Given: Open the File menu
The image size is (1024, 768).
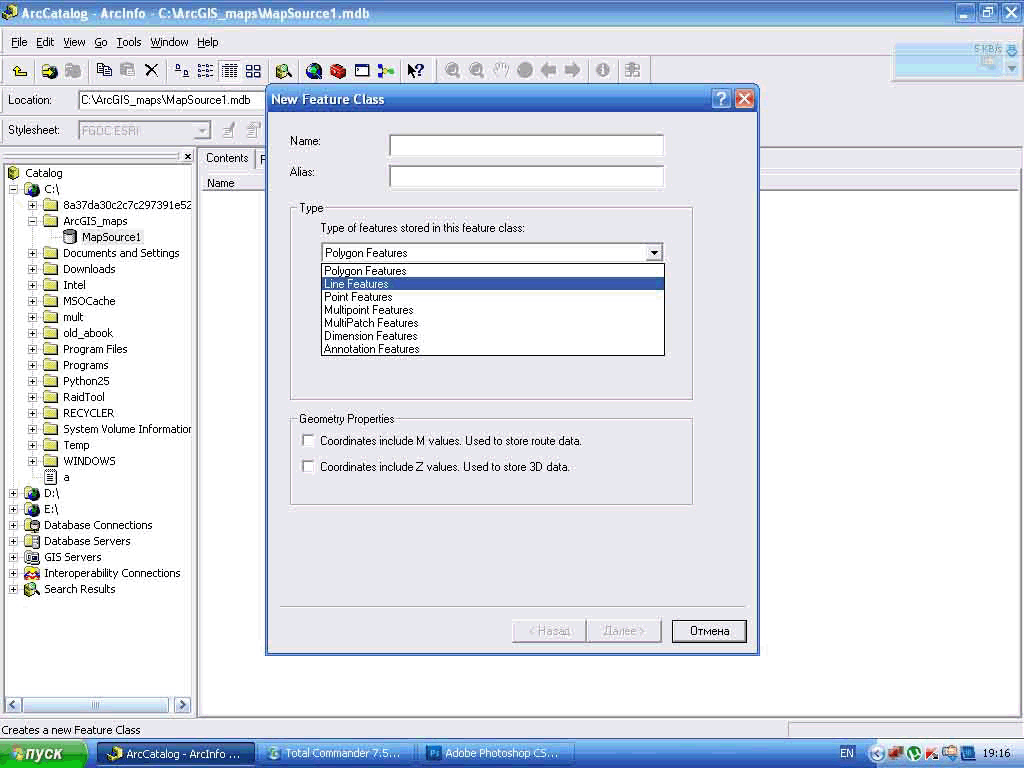Looking at the screenshot, I should (19, 42).
